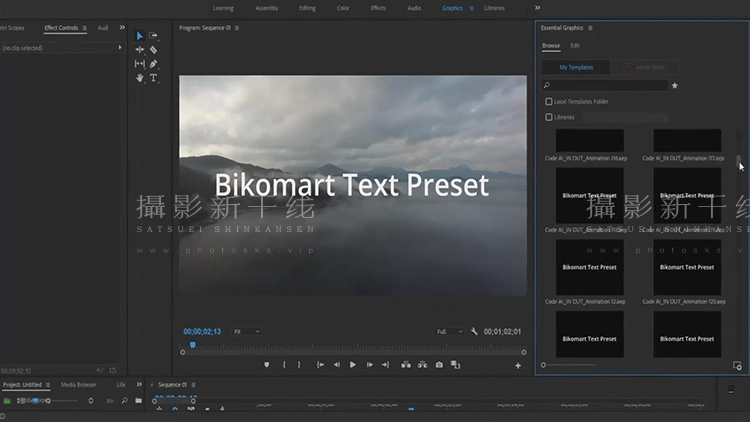Open the Program Sequence 01 panel menu

point(237,28)
